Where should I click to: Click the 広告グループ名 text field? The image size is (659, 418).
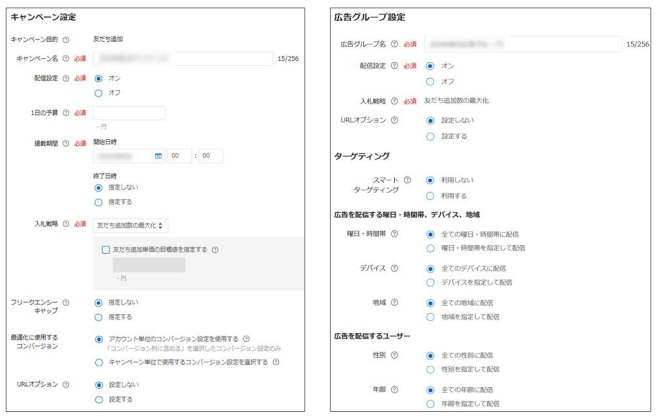pos(520,45)
